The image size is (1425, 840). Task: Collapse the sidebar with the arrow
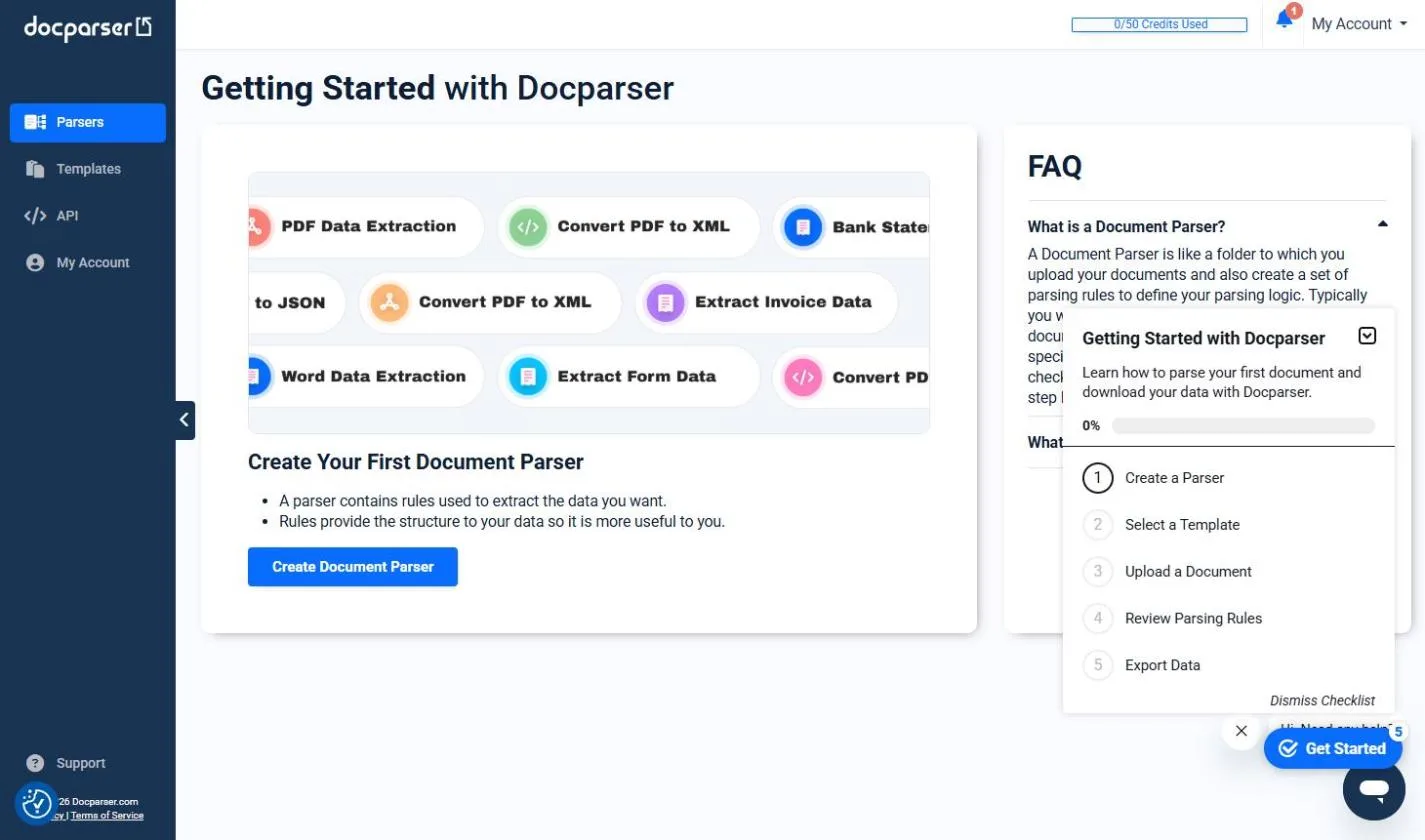(x=185, y=420)
